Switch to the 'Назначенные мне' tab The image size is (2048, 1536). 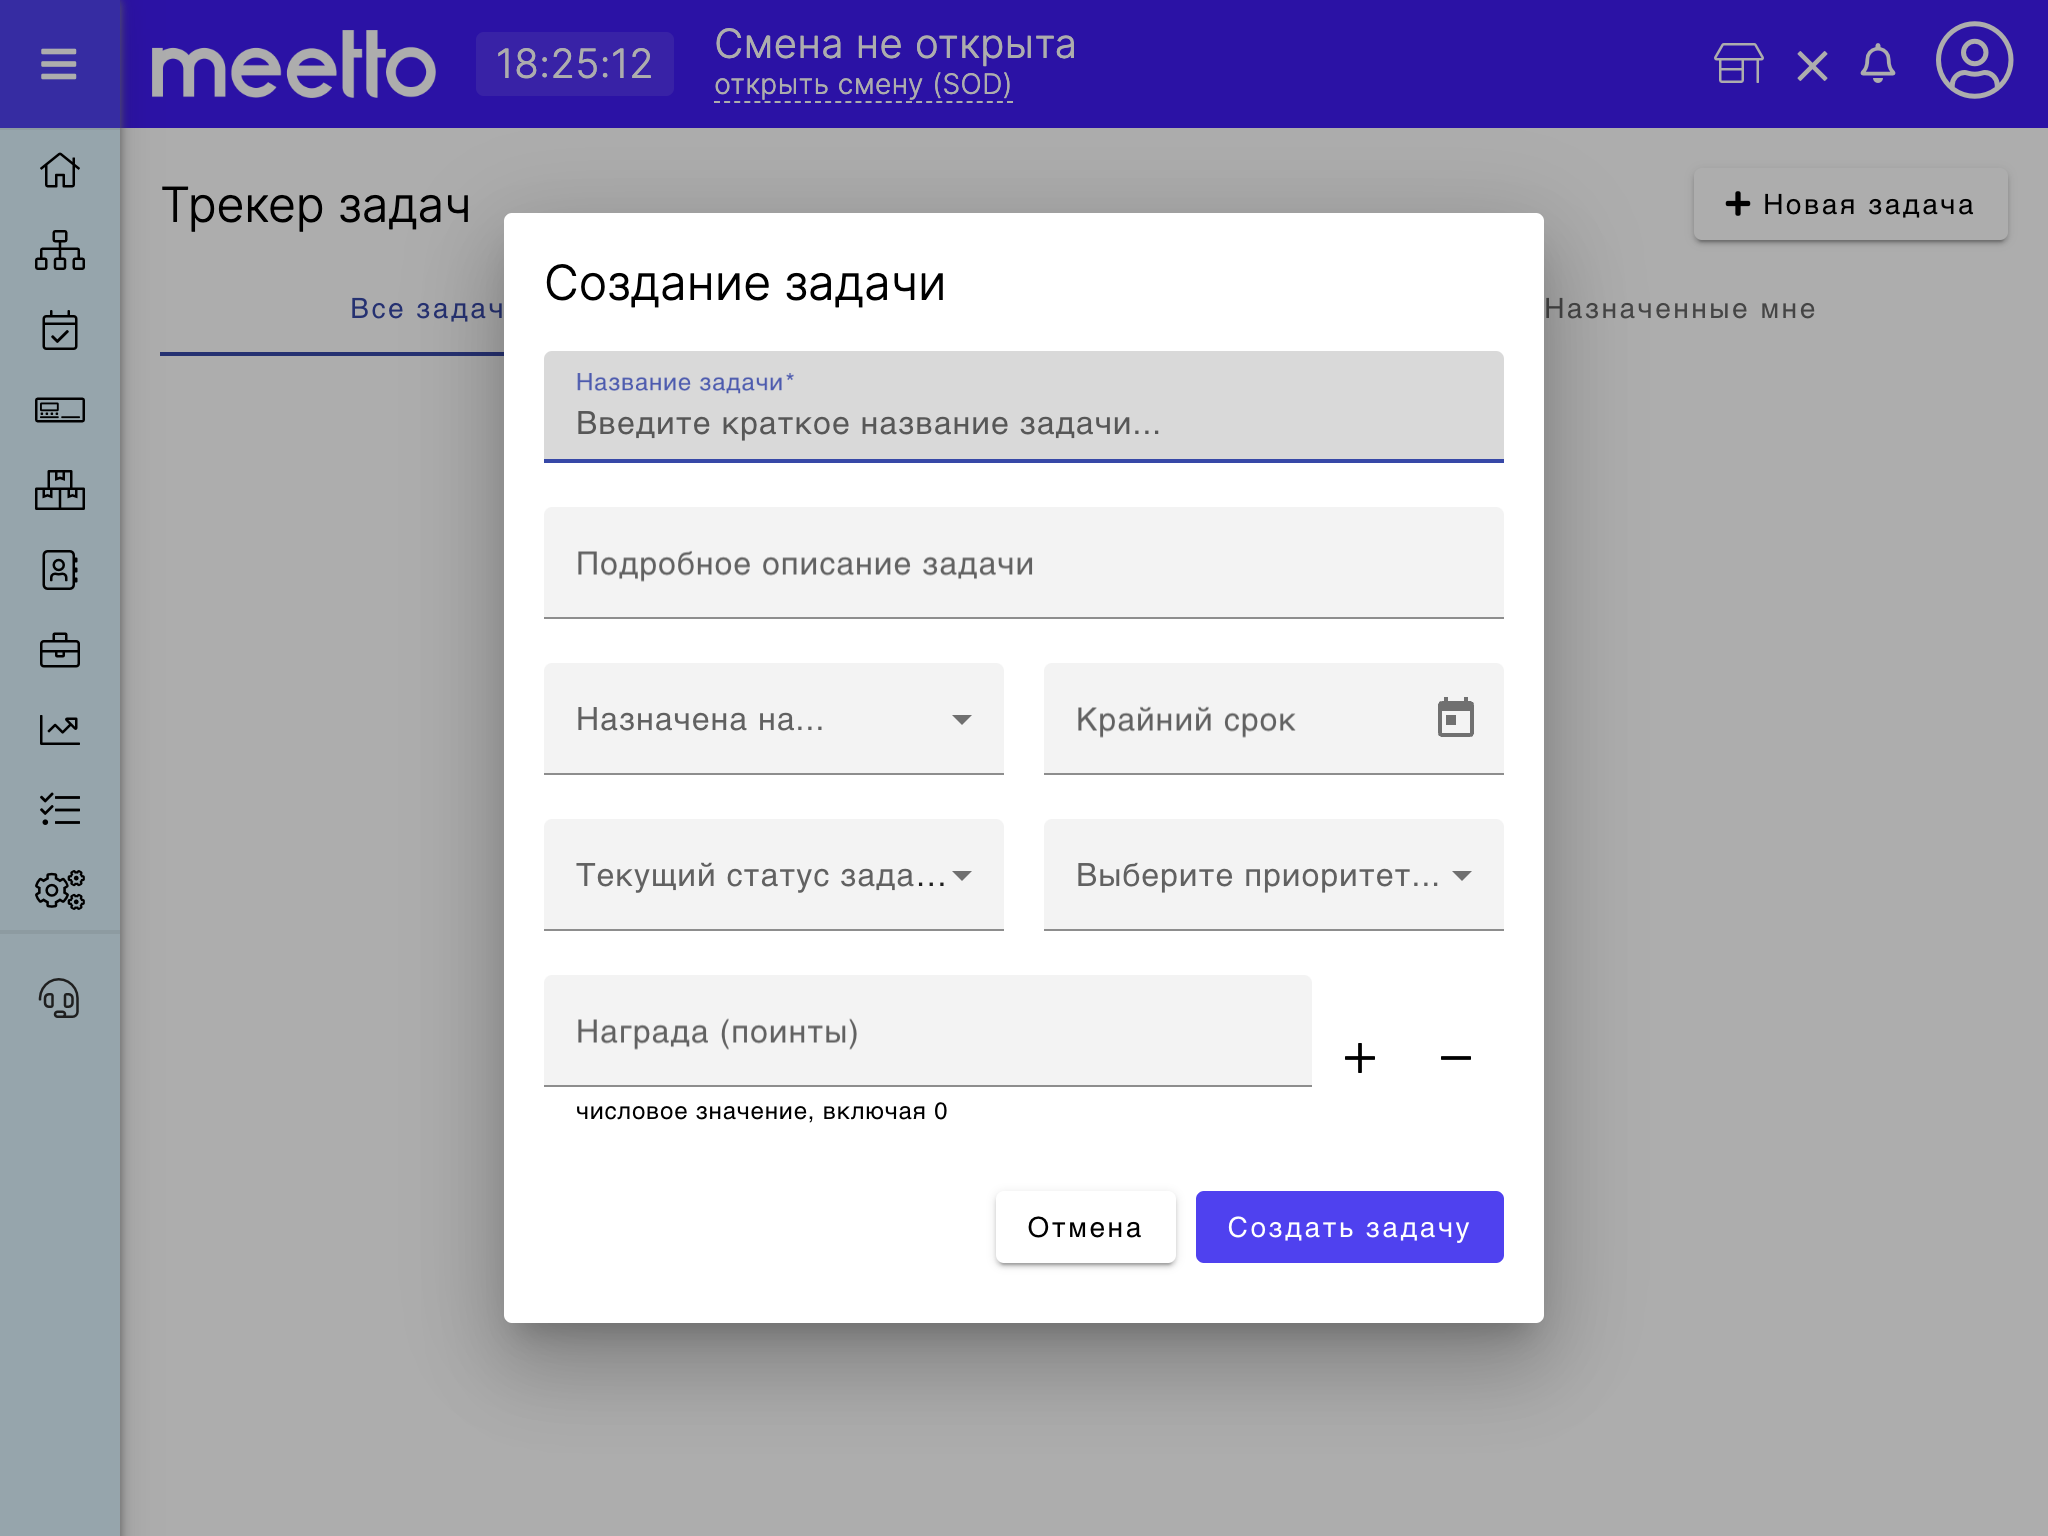[x=1678, y=309]
